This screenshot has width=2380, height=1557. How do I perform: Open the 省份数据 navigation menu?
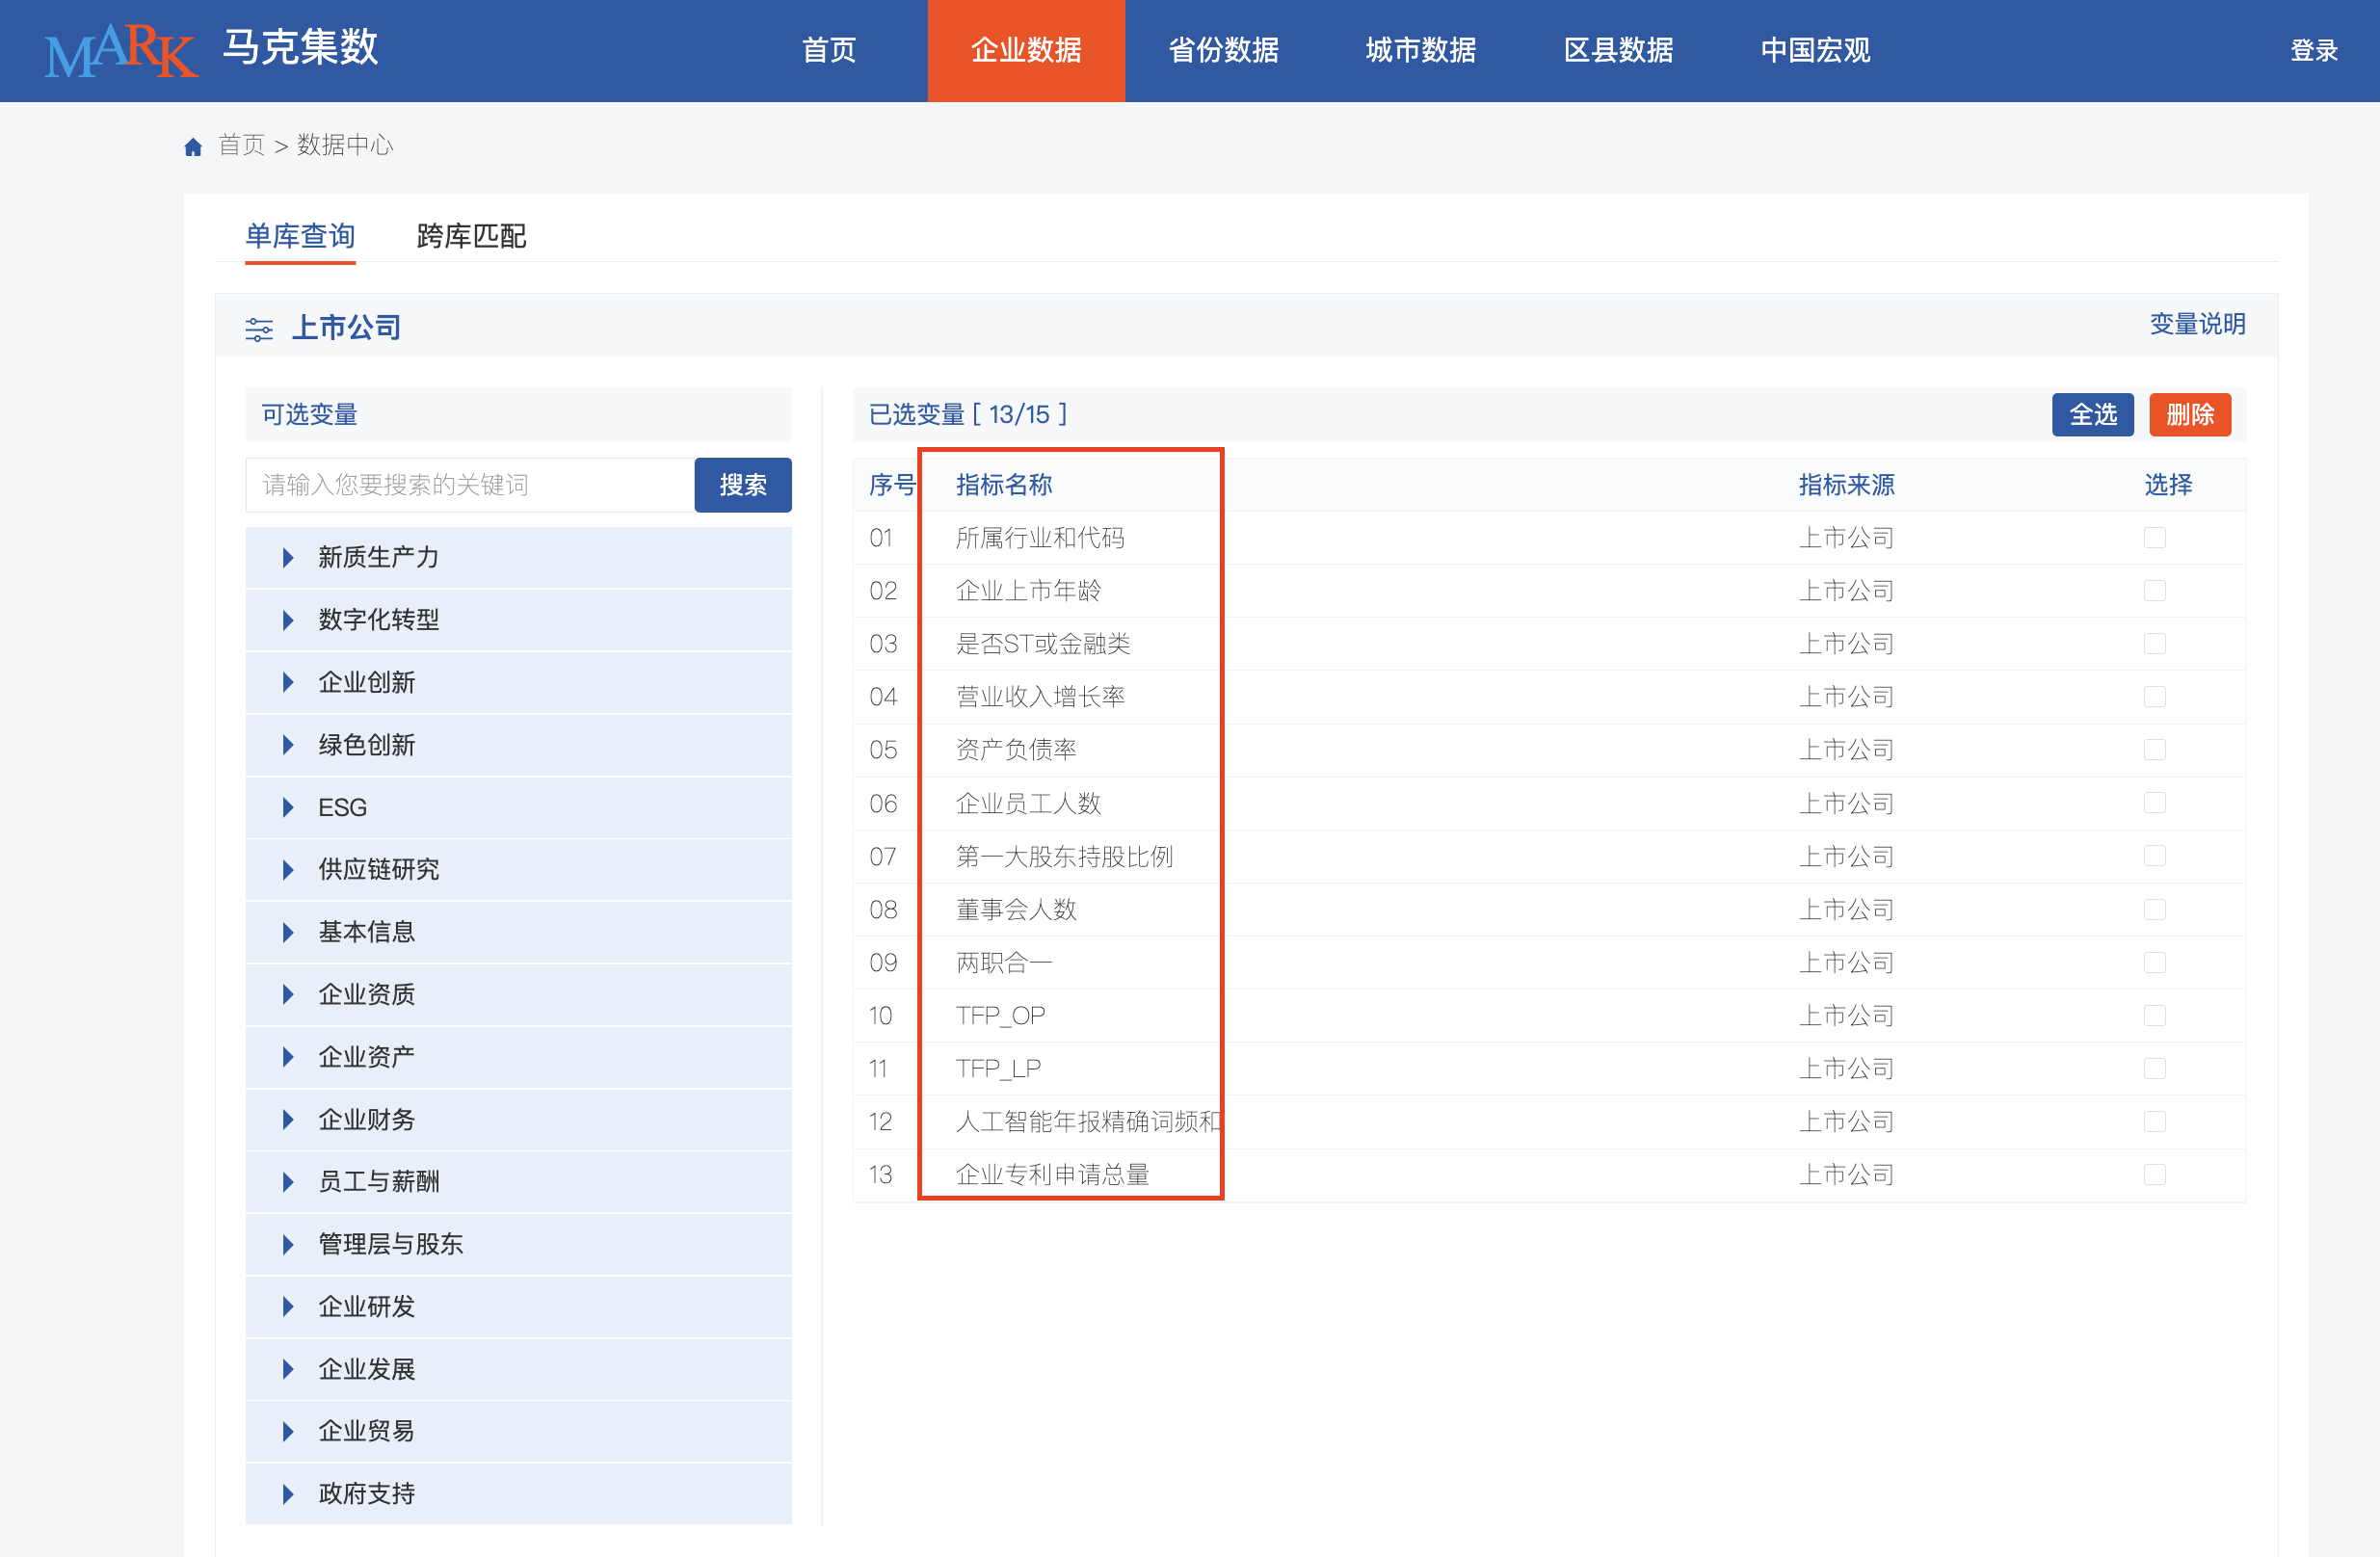click(x=1223, y=50)
